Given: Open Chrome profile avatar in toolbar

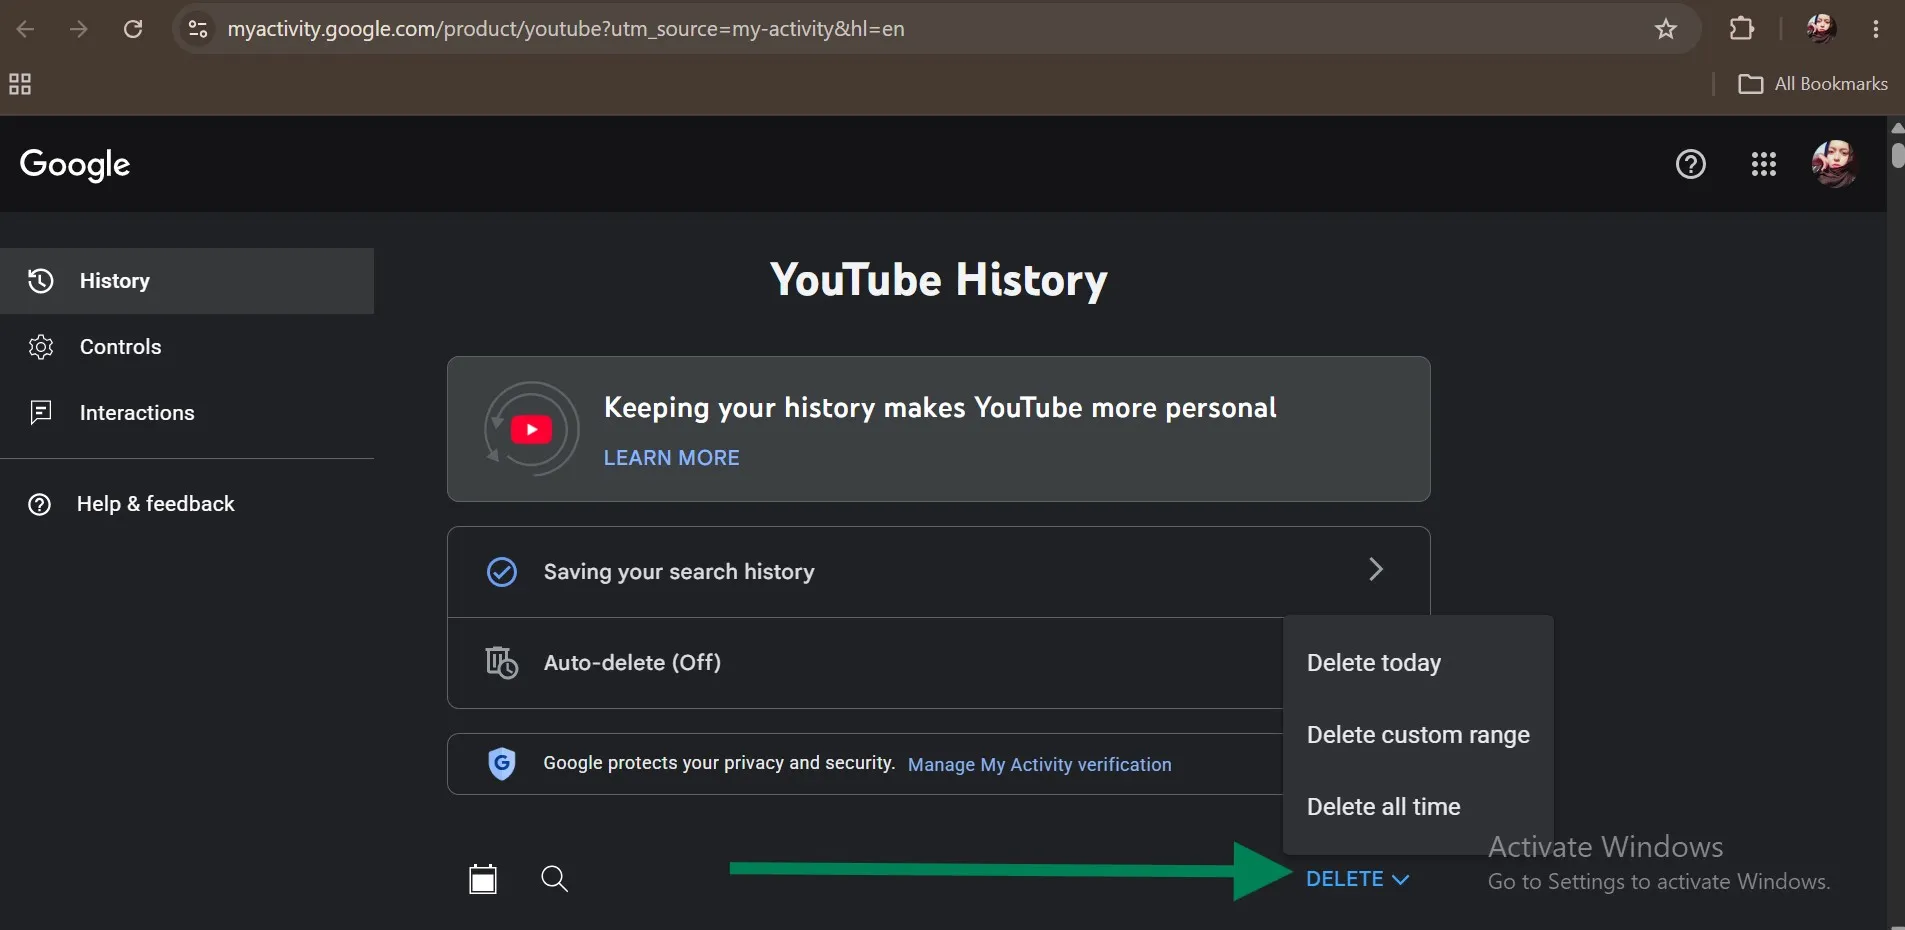Looking at the screenshot, I should point(1820,29).
